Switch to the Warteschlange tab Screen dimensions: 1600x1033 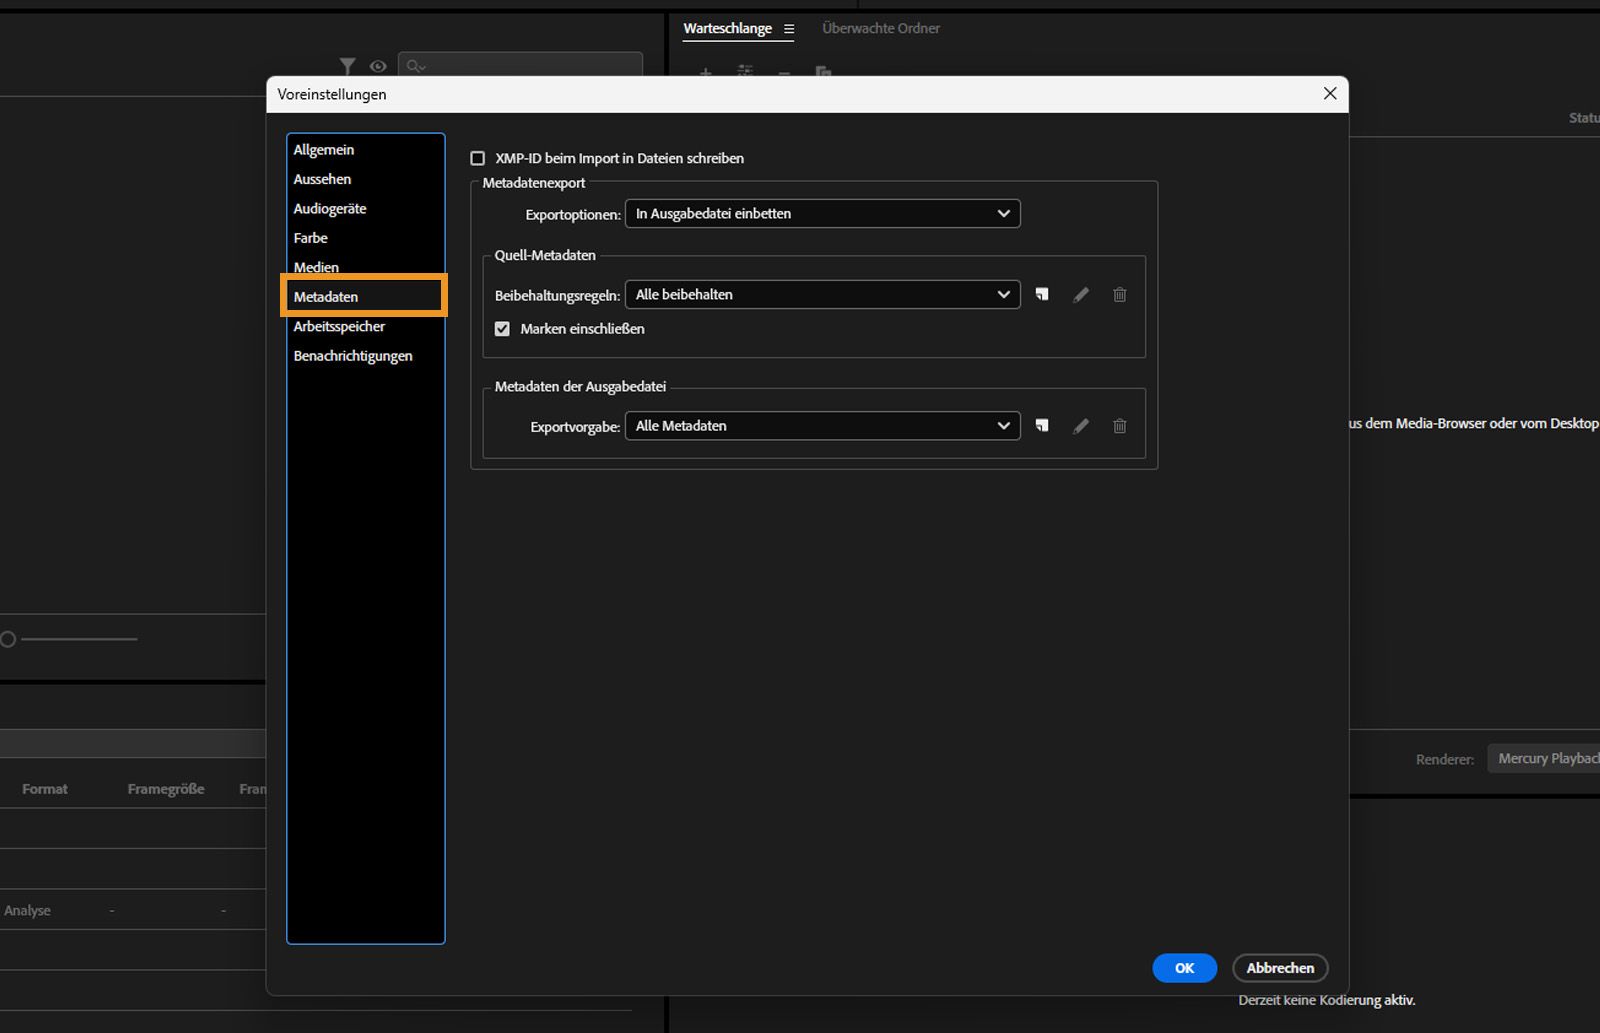click(727, 29)
